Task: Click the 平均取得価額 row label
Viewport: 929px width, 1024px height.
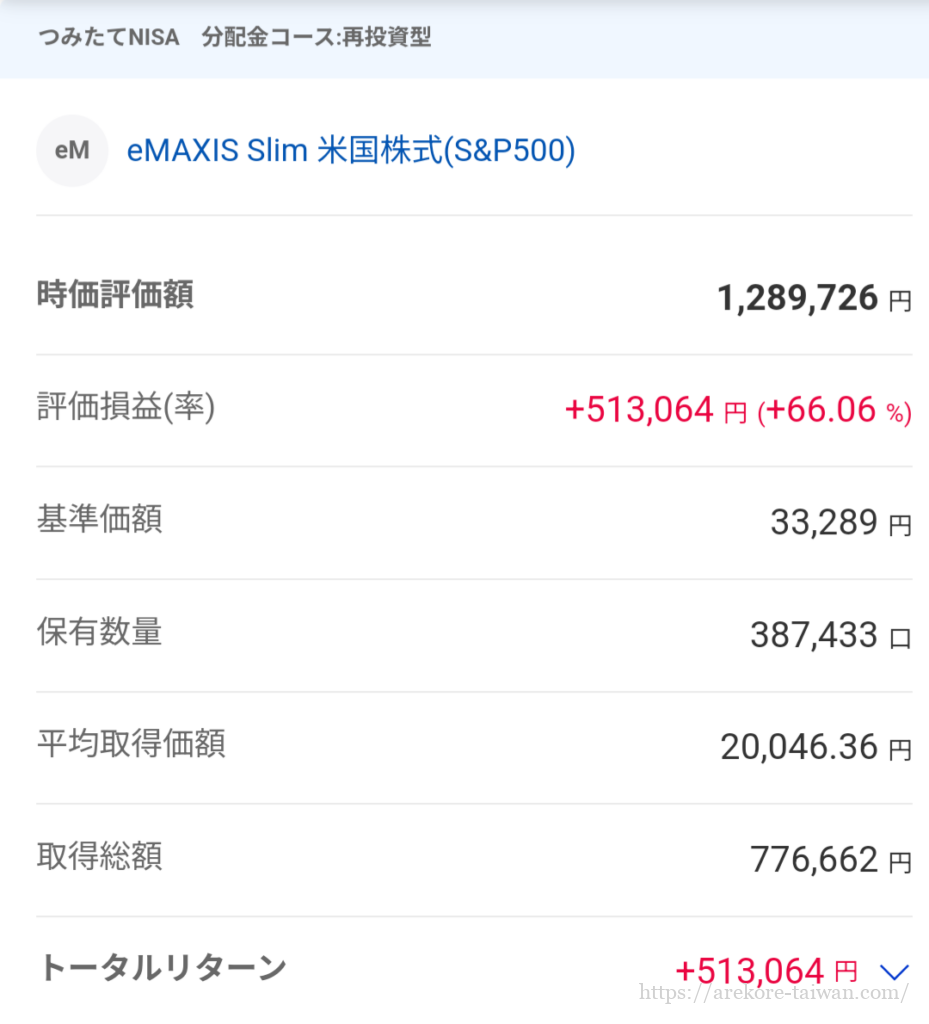Action: (x=131, y=744)
